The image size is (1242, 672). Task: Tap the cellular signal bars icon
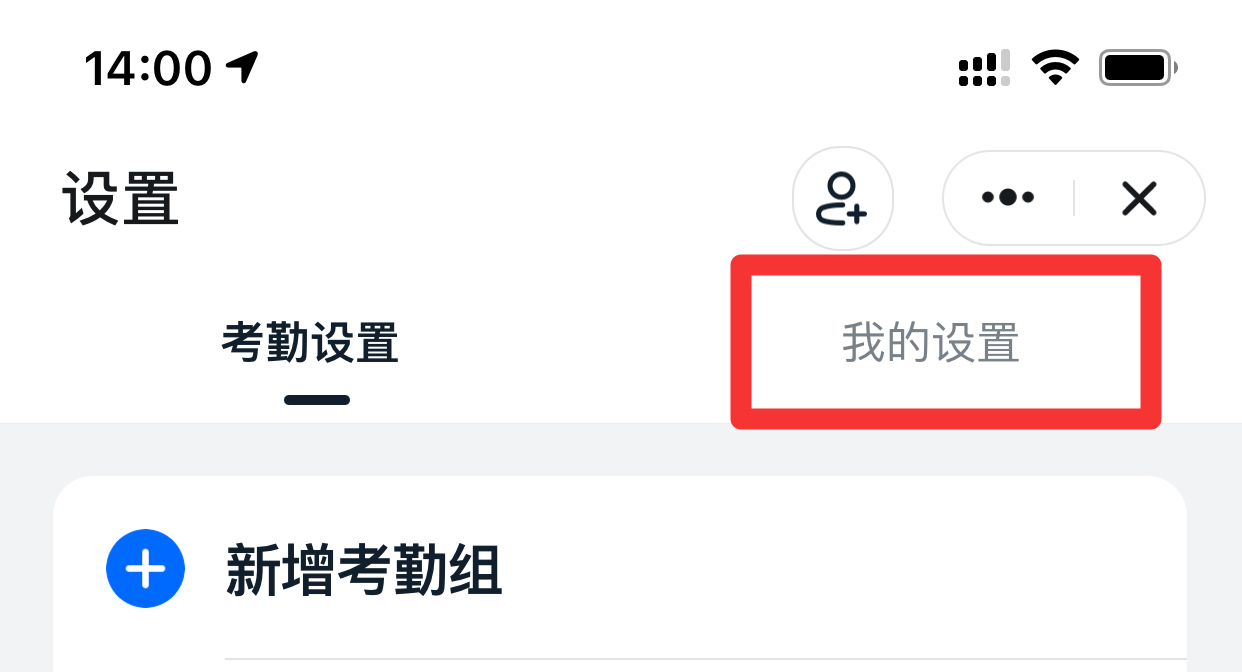[x=985, y=68]
